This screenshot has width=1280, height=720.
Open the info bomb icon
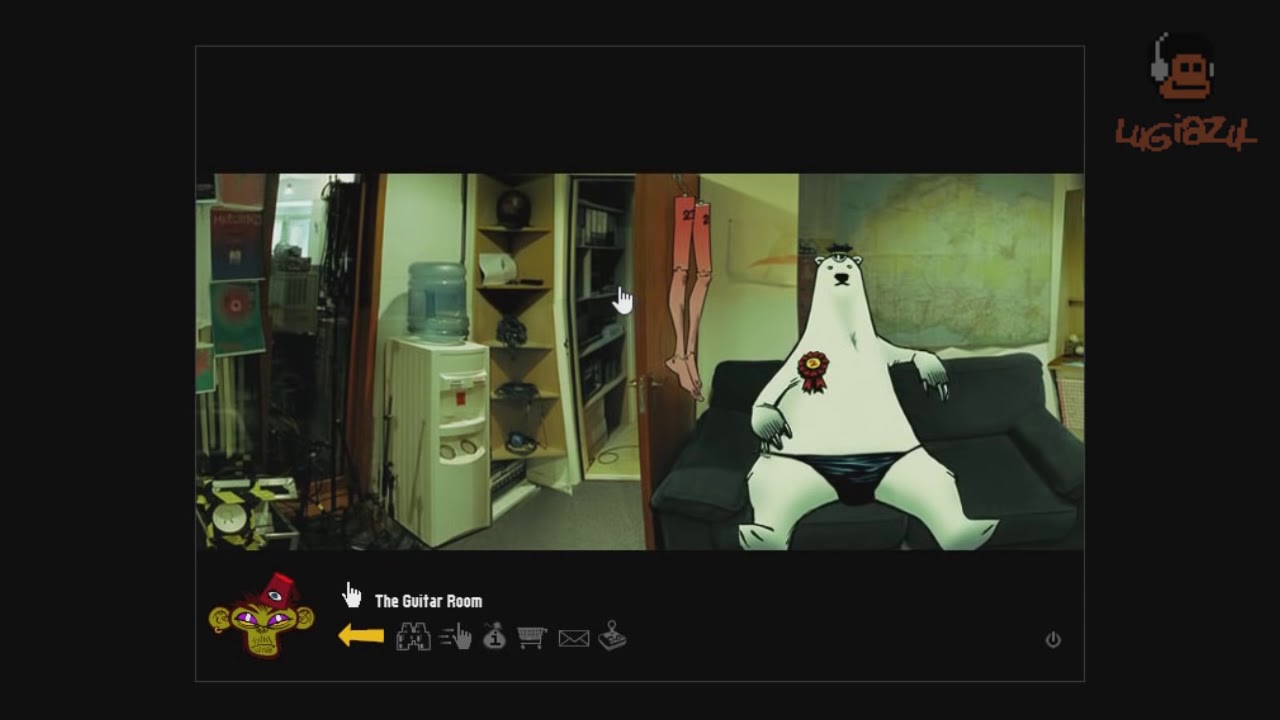click(x=494, y=636)
